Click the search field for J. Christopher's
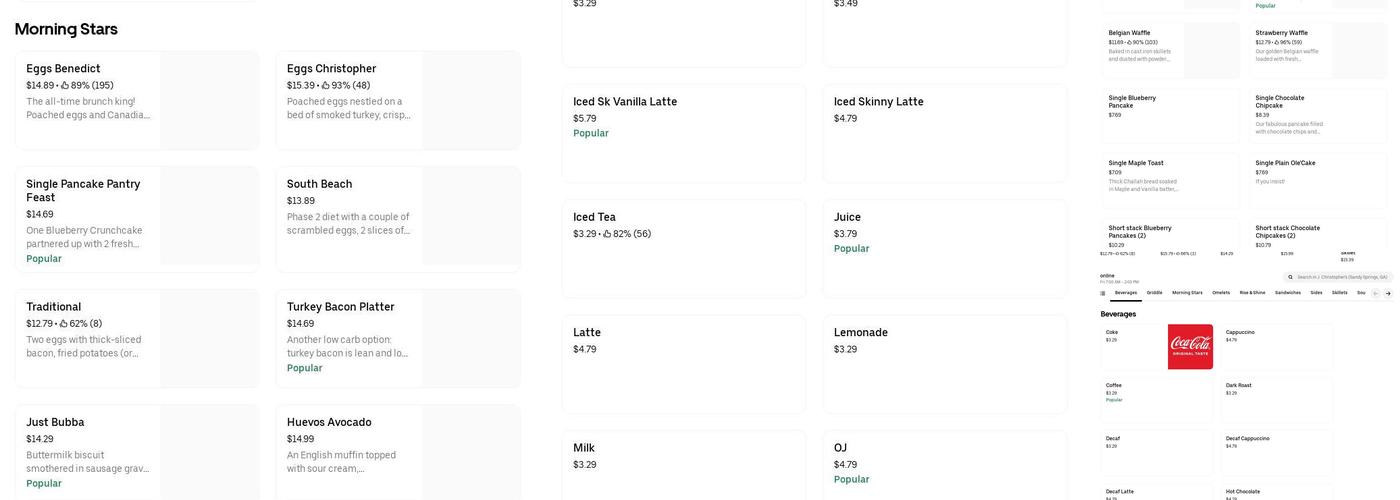The width and height of the screenshot is (1400, 500). coord(1340,277)
